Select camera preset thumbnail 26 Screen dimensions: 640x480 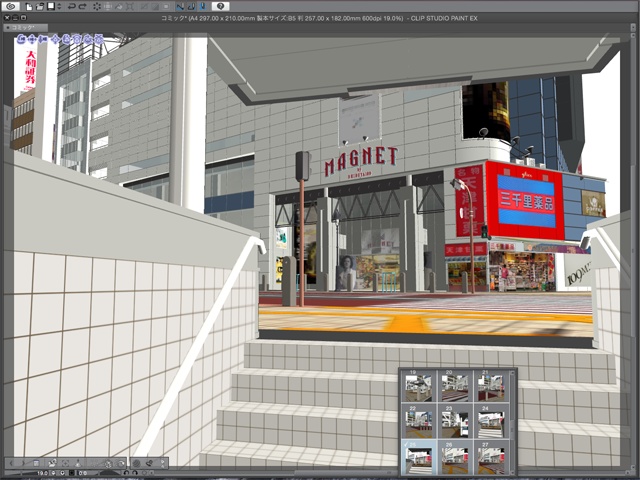[455, 457]
